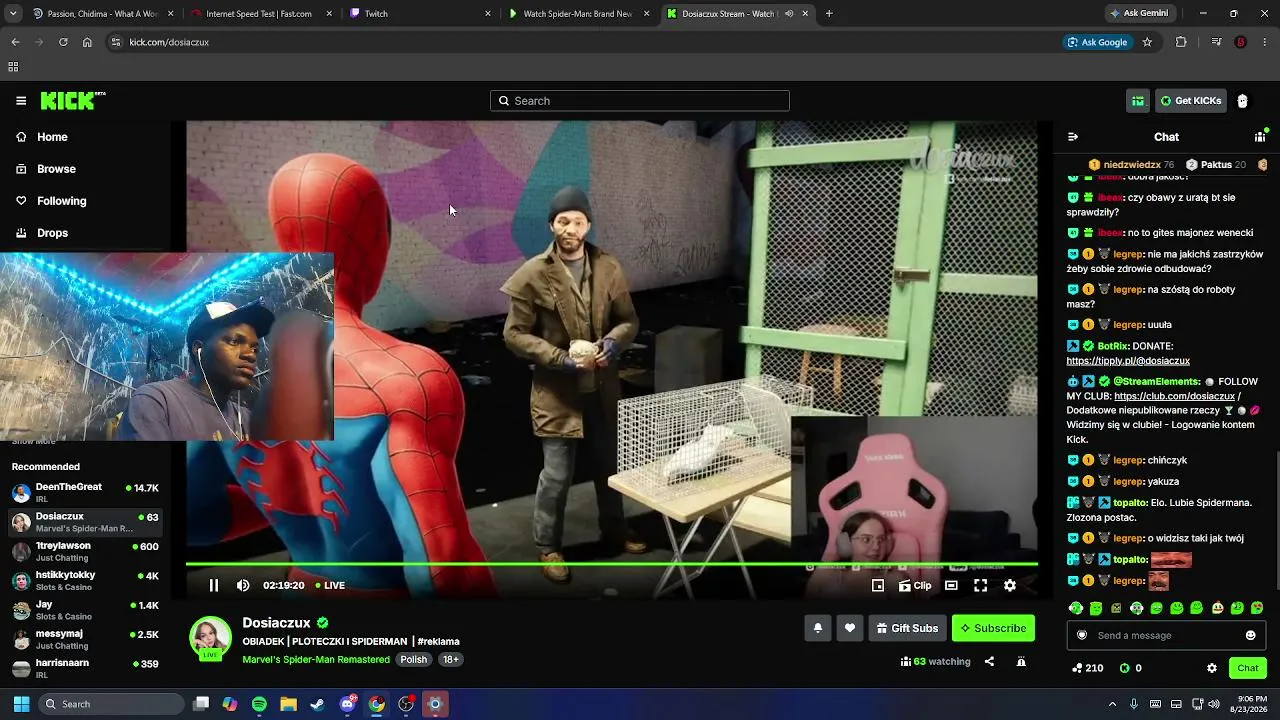Mute the Dosiaczux Stream tab audio
1280x720 pixels.
(x=789, y=14)
